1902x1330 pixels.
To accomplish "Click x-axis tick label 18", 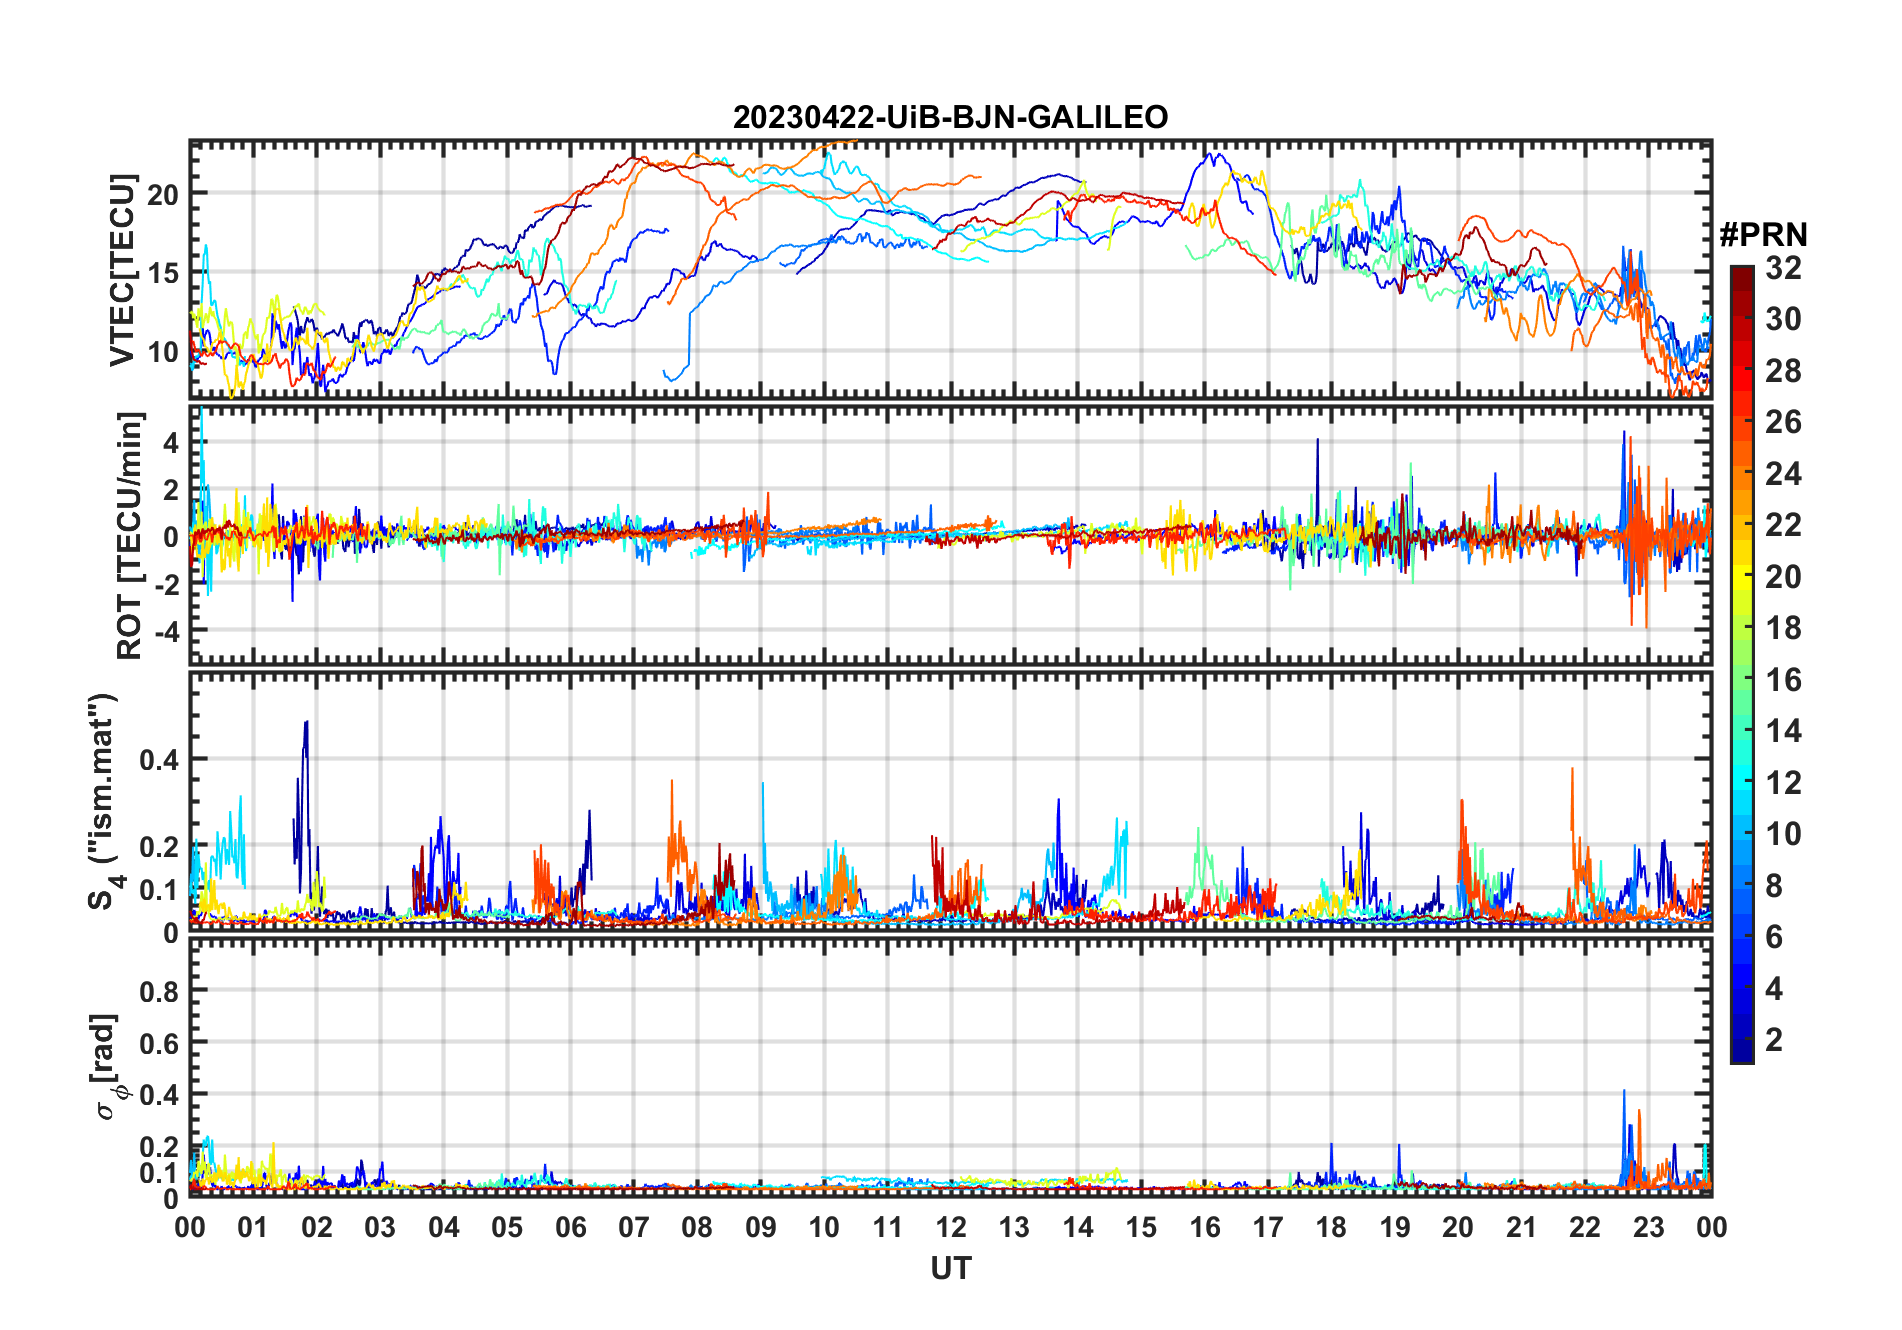I will click(1331, 1227).
